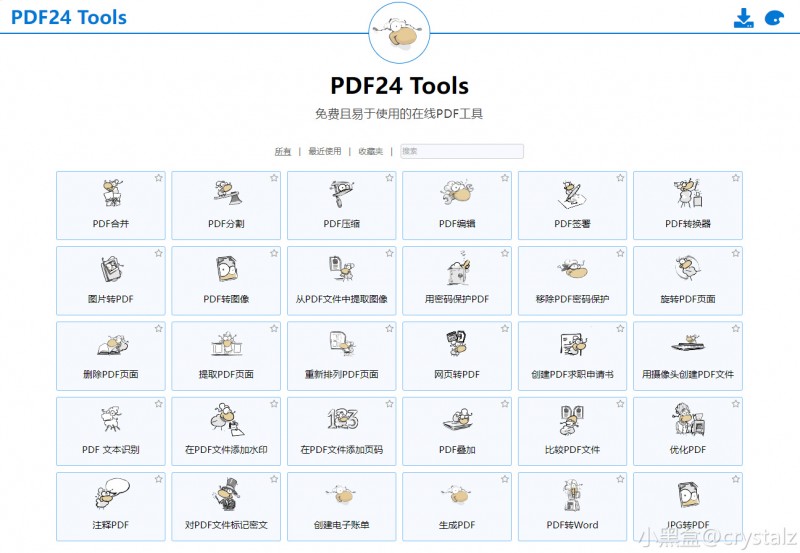The height and width of the screenshot is (553, 800).
Task: Open the JPG转PDF tool
Action: click(x=688, y=507)
